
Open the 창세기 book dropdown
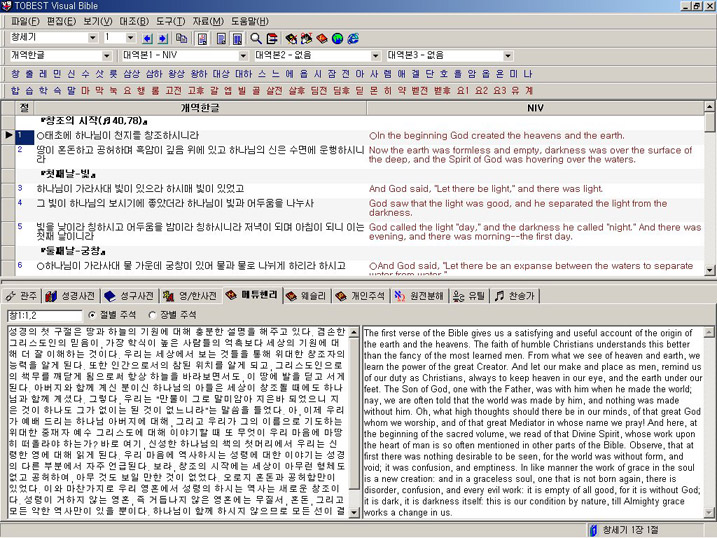(x=92, y=38)
